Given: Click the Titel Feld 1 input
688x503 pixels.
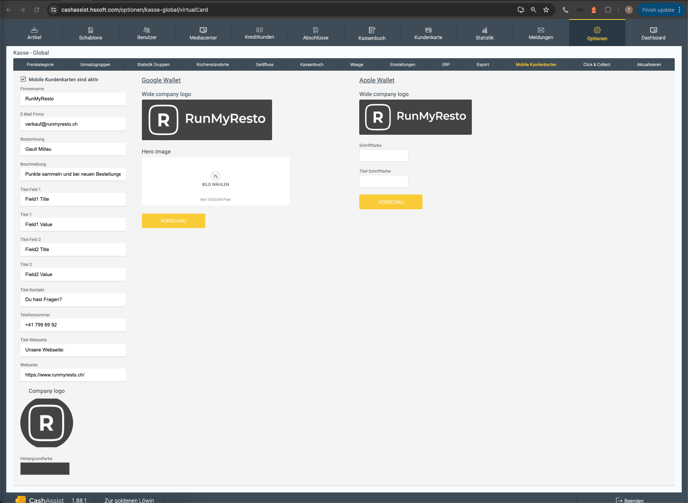Looking at the screenshot, I should click(x=73, y=199).
